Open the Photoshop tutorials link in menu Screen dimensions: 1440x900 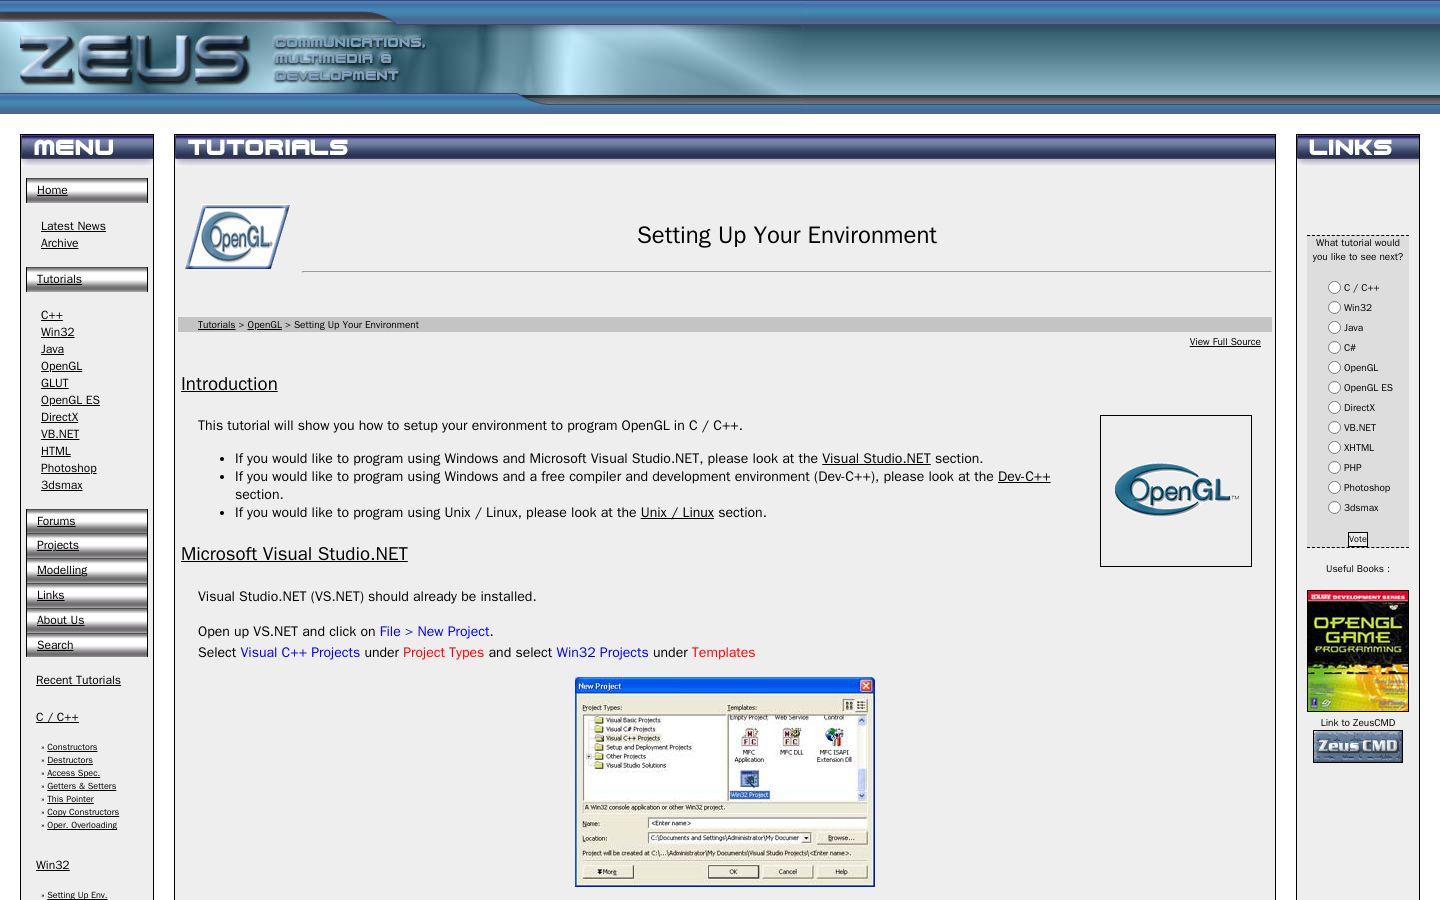[x=69, y=468]
